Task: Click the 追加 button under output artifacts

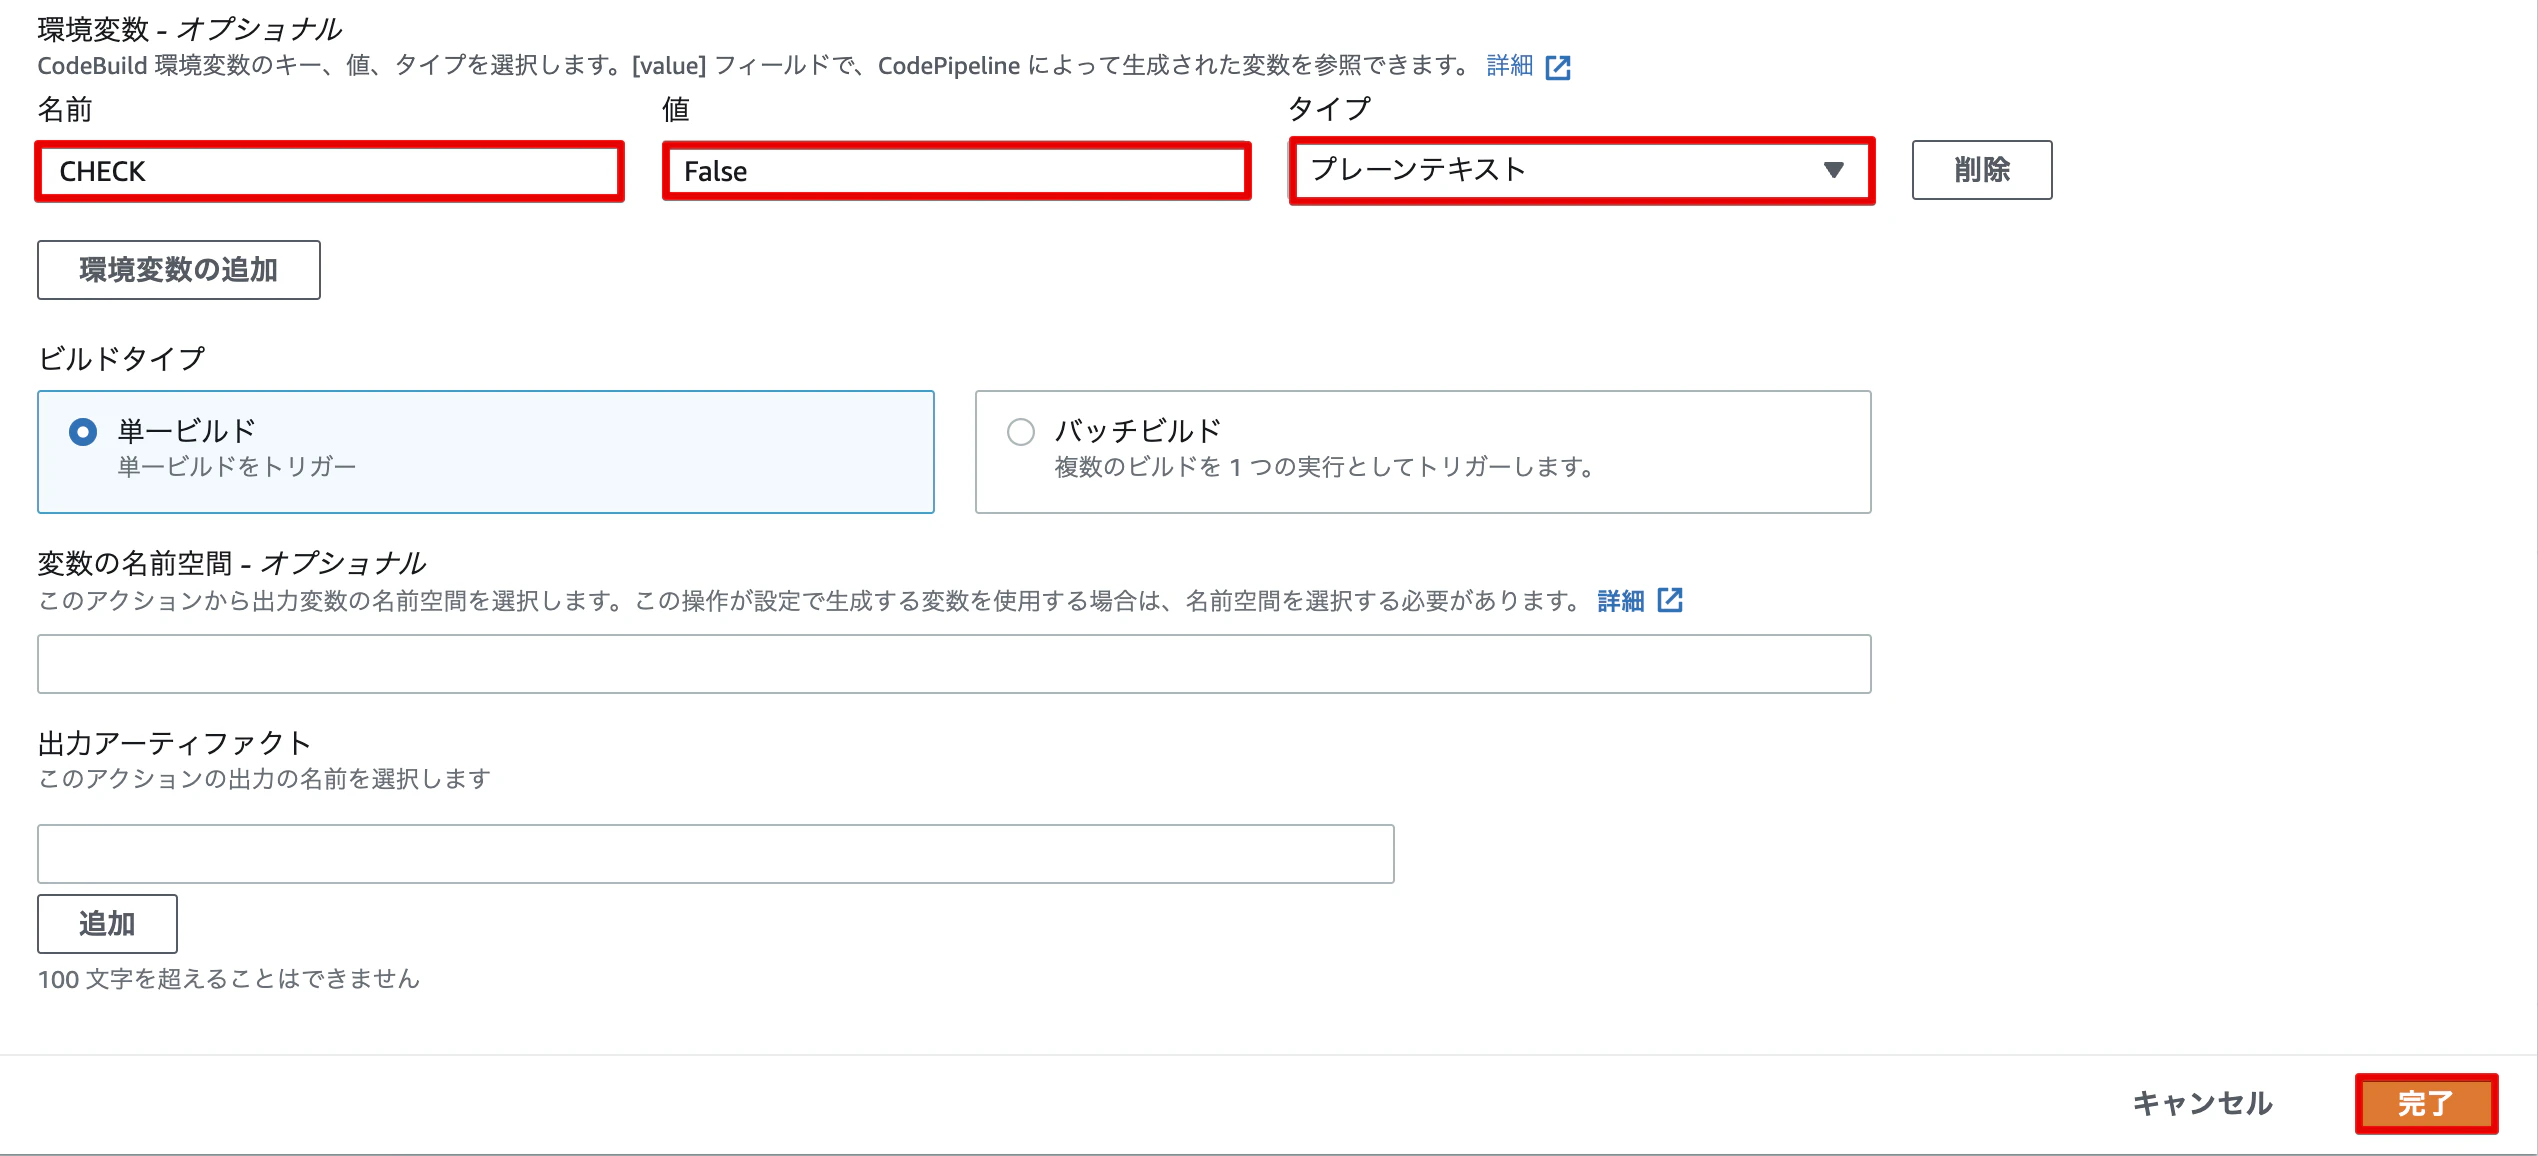Action: click(107, 923)
